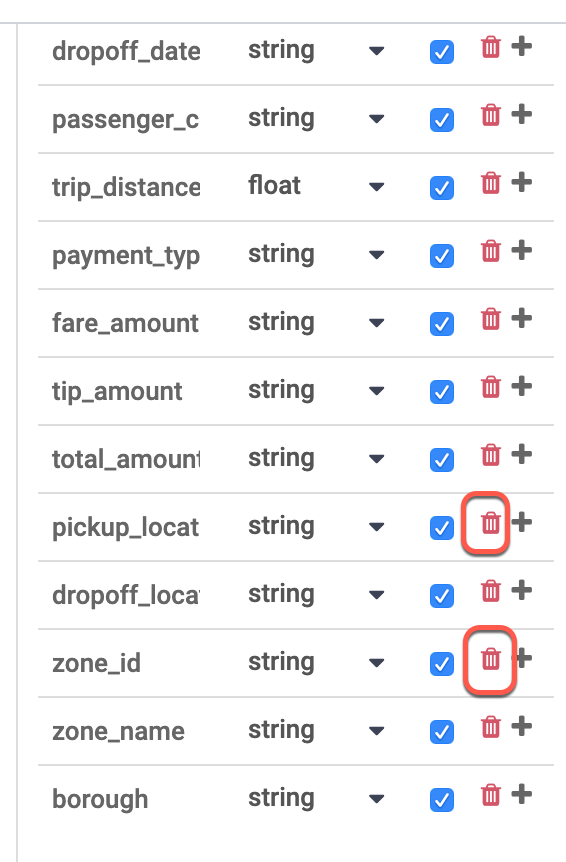
Task: Open the type dropdown for trip_distance float
Action: (376, 187)
